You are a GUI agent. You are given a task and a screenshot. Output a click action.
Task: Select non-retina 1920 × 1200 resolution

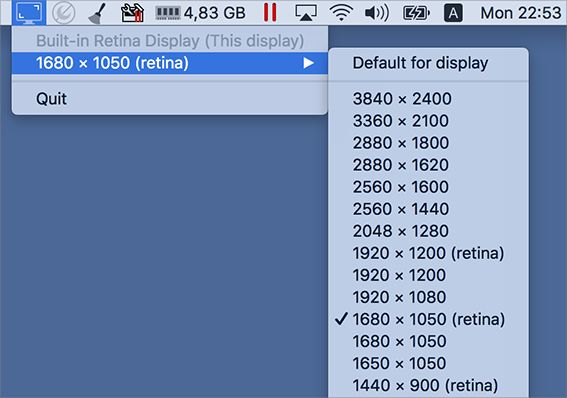429,275
